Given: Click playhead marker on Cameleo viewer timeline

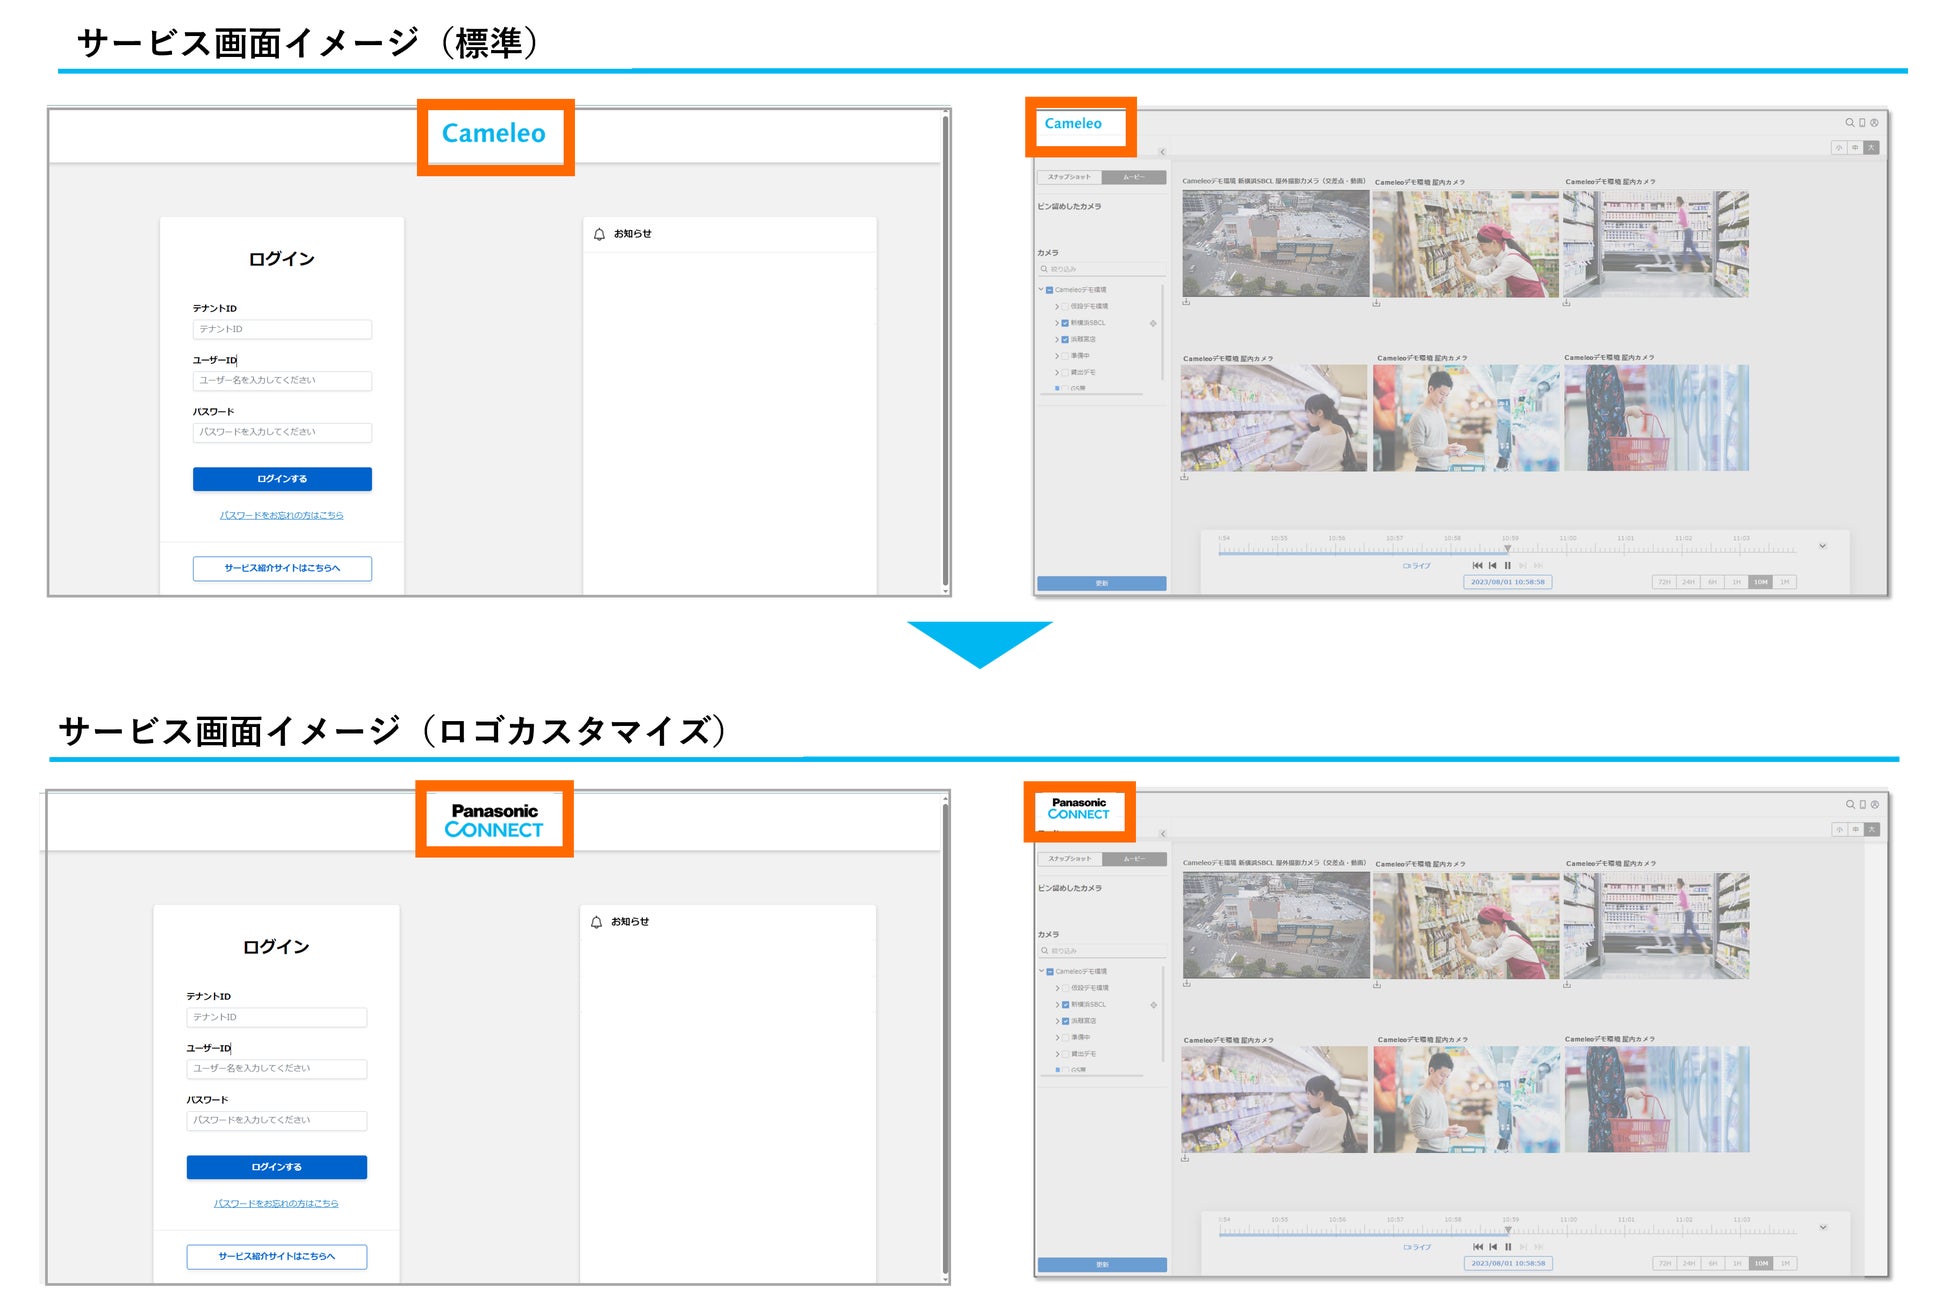Looking at the screenshot, I should pos(1508,549).
